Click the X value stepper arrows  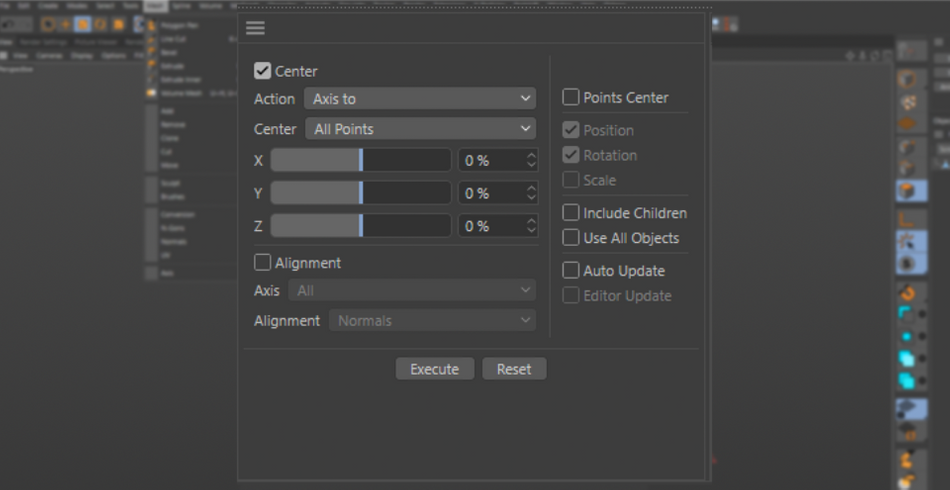[x=531, y=161]
